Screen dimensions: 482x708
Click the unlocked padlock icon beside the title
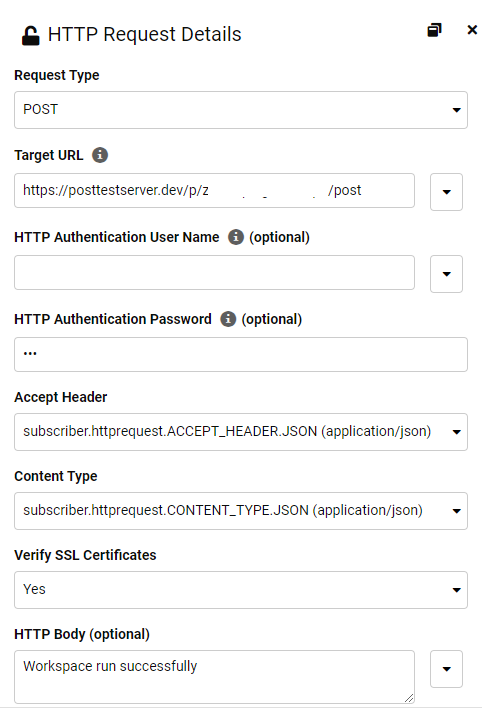(31, 36)
